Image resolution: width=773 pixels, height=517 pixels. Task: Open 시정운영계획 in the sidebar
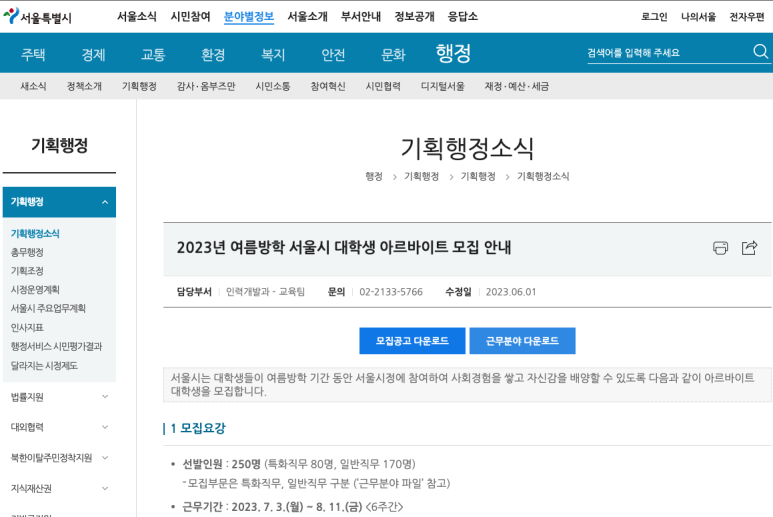pyautogui.click(x=35, y=290)
